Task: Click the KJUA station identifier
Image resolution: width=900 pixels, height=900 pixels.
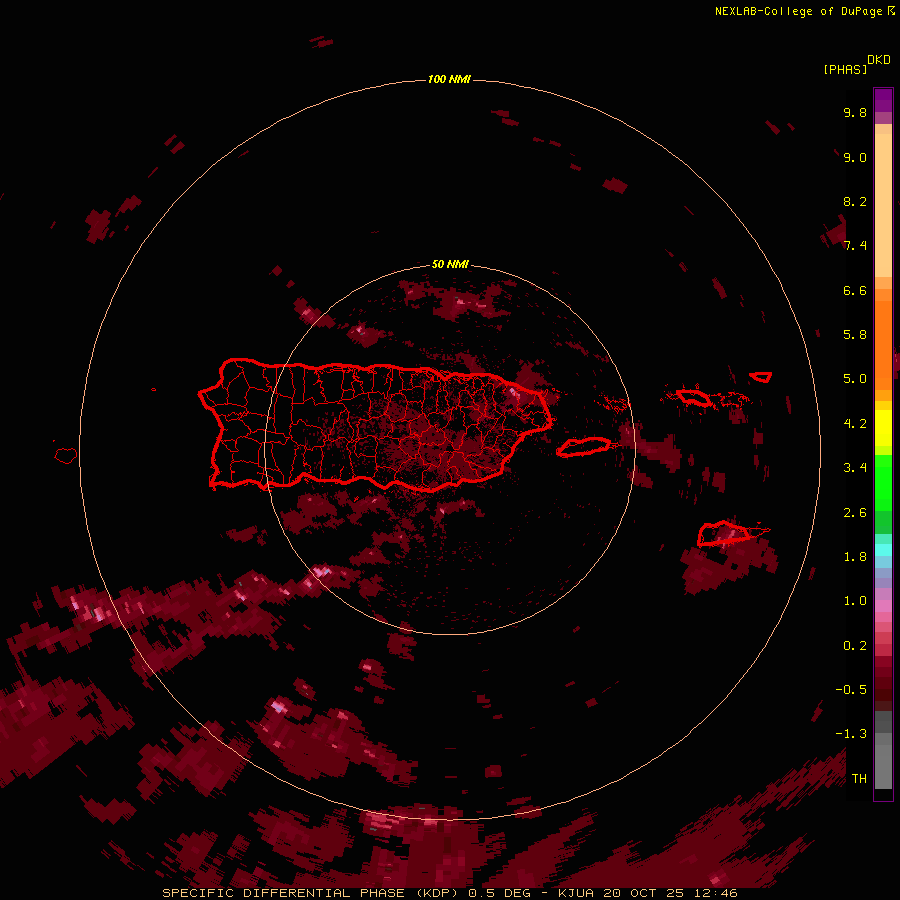Action: [x=575, y=893]
